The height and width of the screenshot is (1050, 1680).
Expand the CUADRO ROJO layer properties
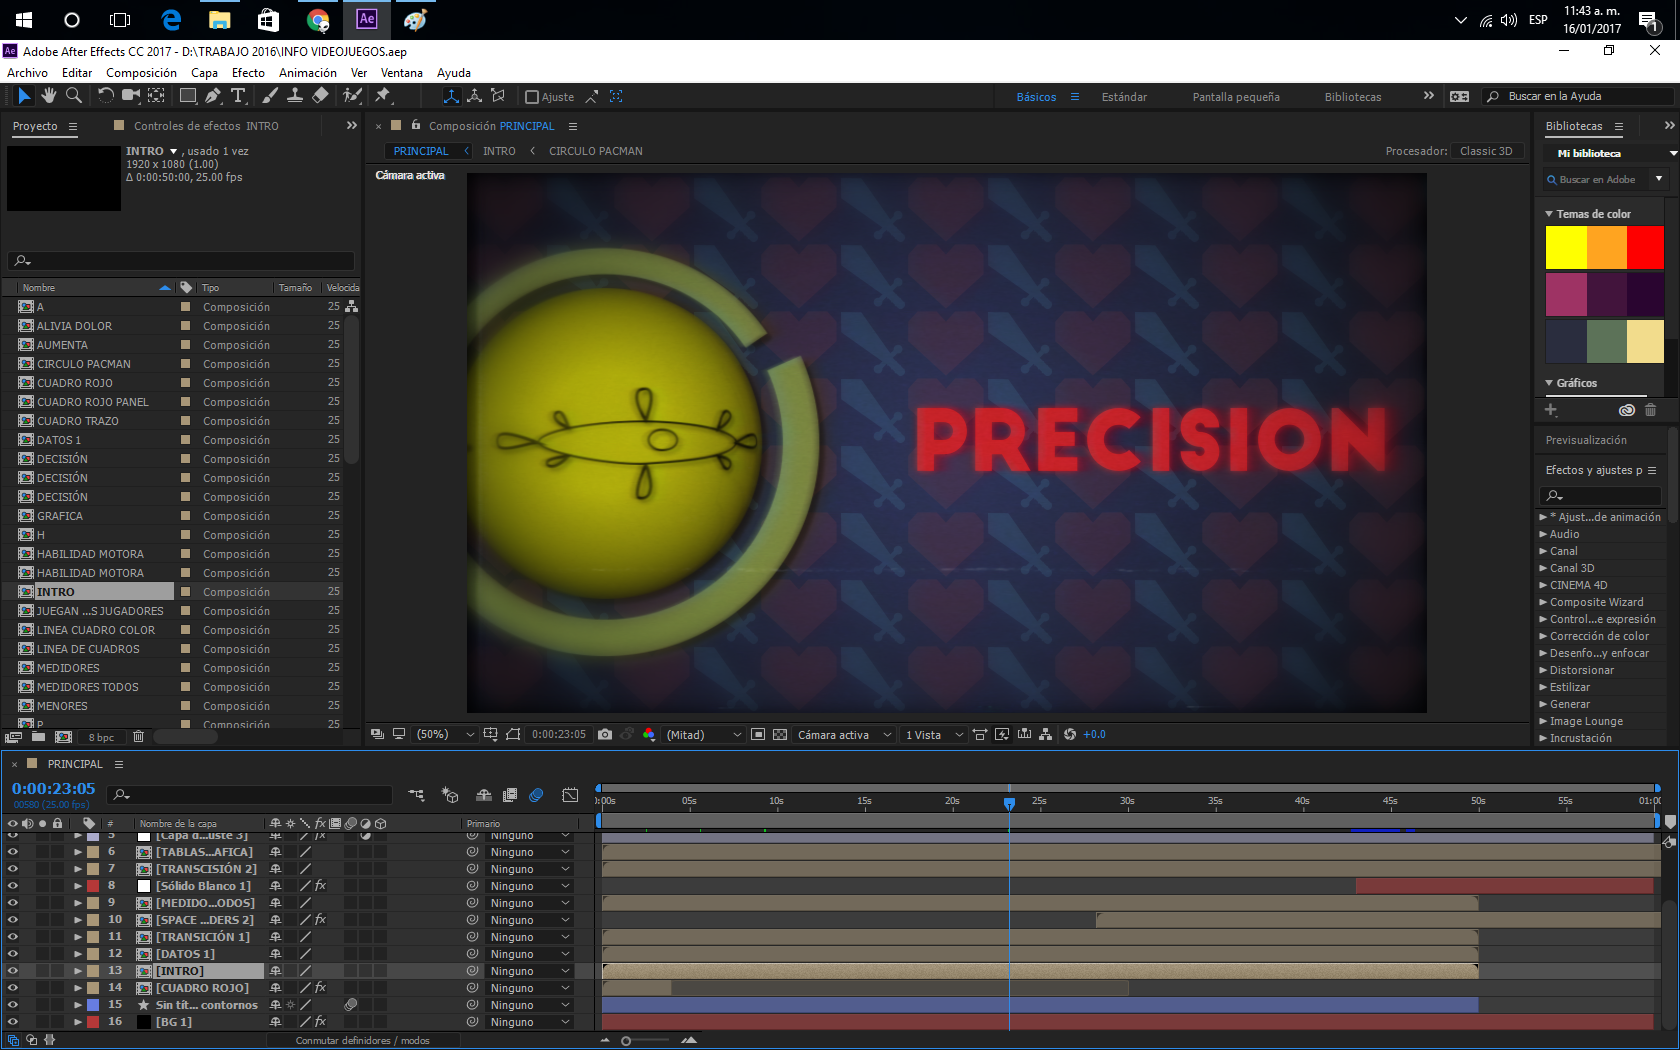(x=78, y=988)
